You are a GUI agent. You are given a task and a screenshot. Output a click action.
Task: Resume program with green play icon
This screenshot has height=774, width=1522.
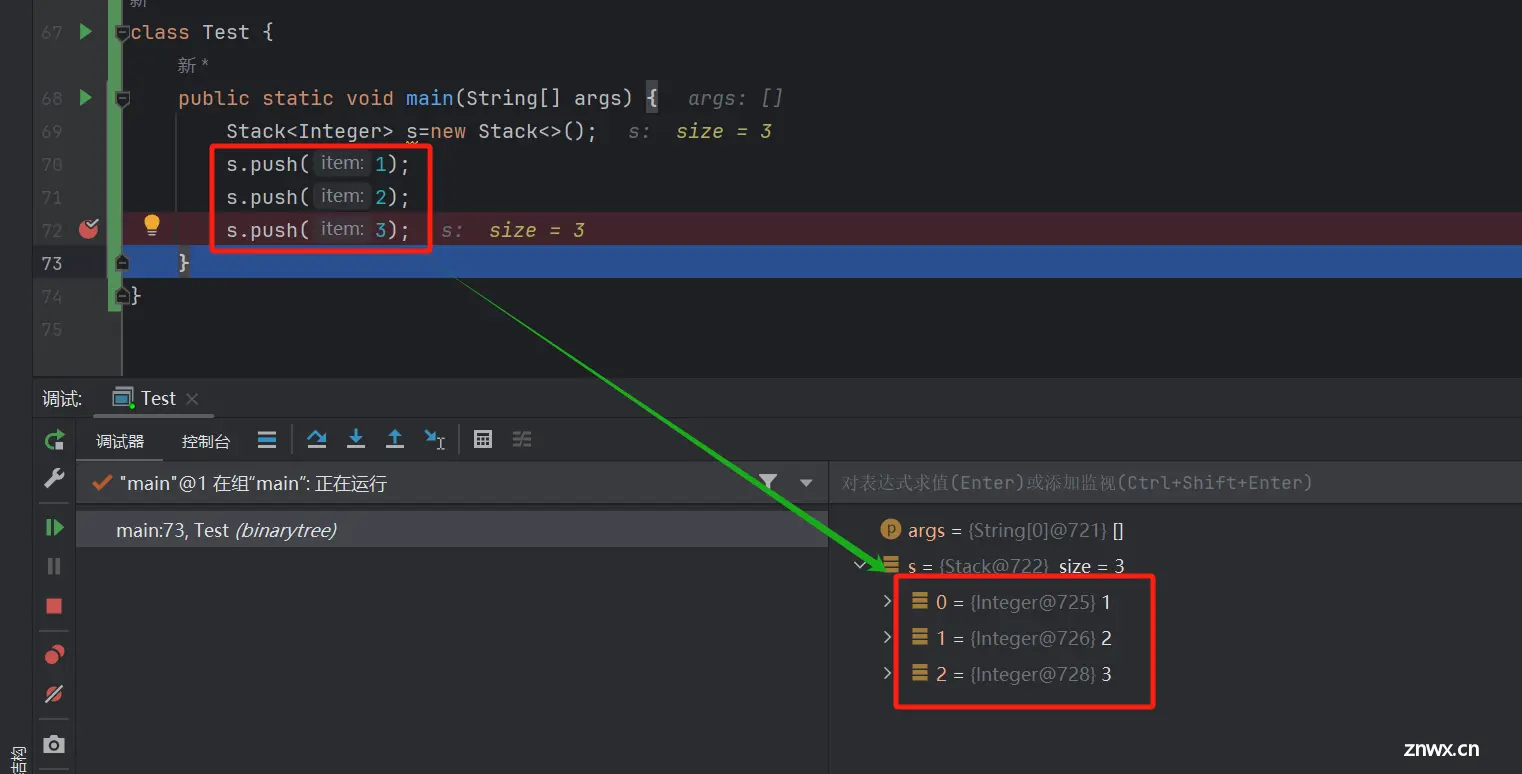[54, 527]
